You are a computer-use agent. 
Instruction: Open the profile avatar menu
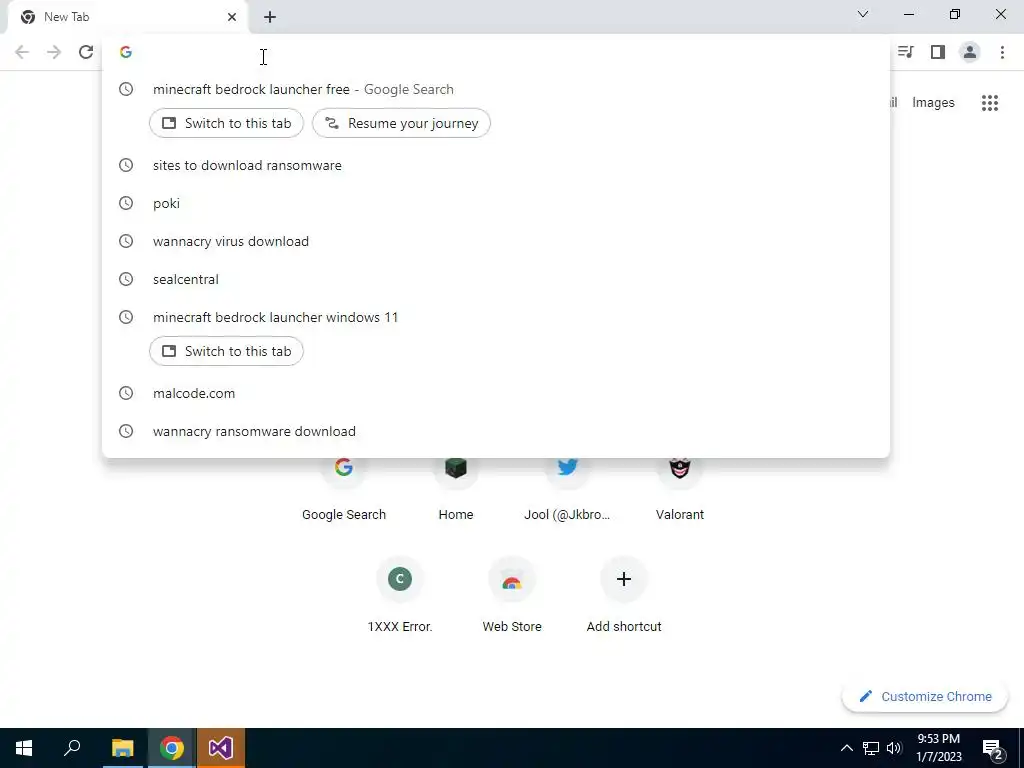click(x=970, y=52)
